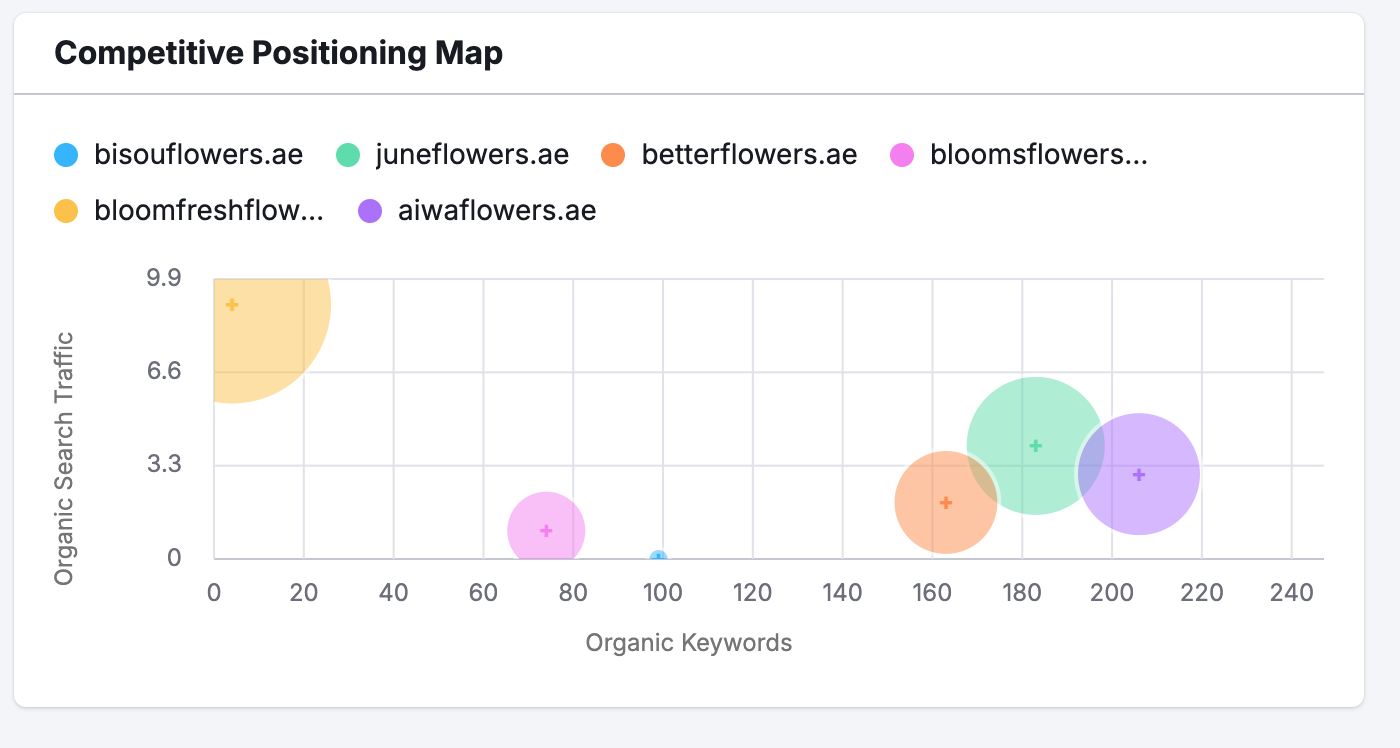
Task: Click the blue bisouflowers.ae legend dot
Action: 66,155
